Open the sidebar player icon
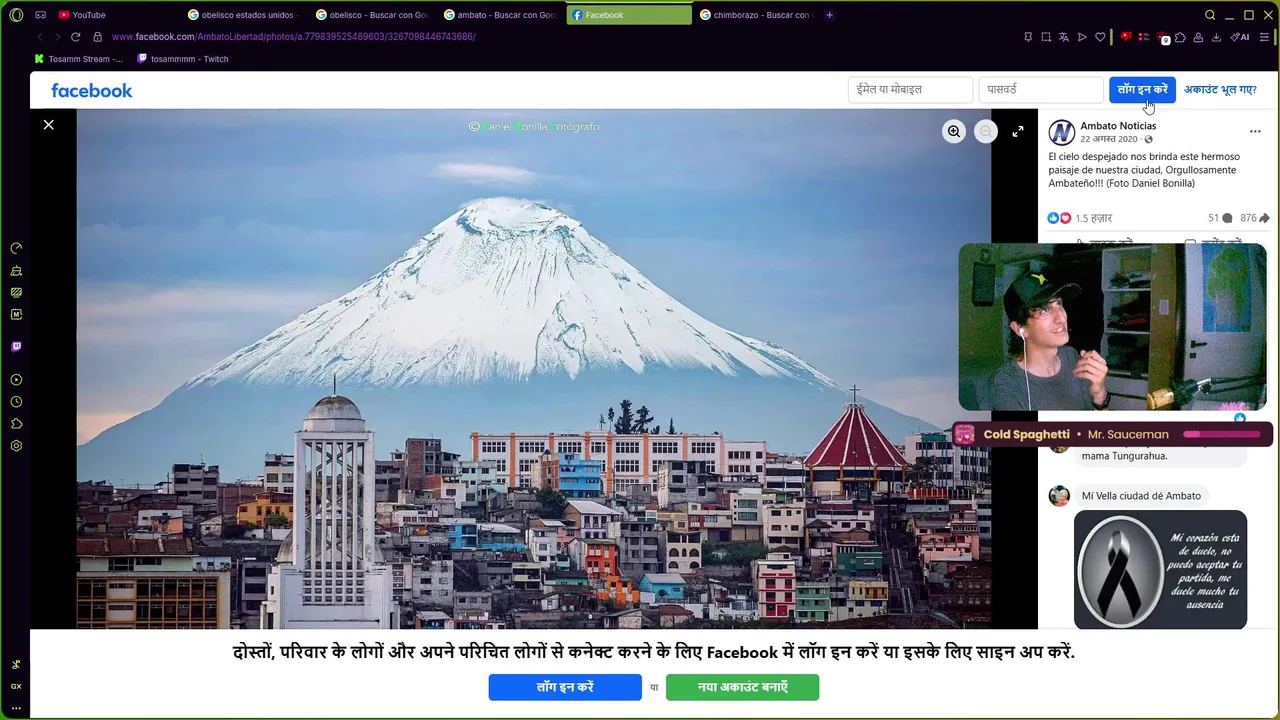 coord(16,380)
